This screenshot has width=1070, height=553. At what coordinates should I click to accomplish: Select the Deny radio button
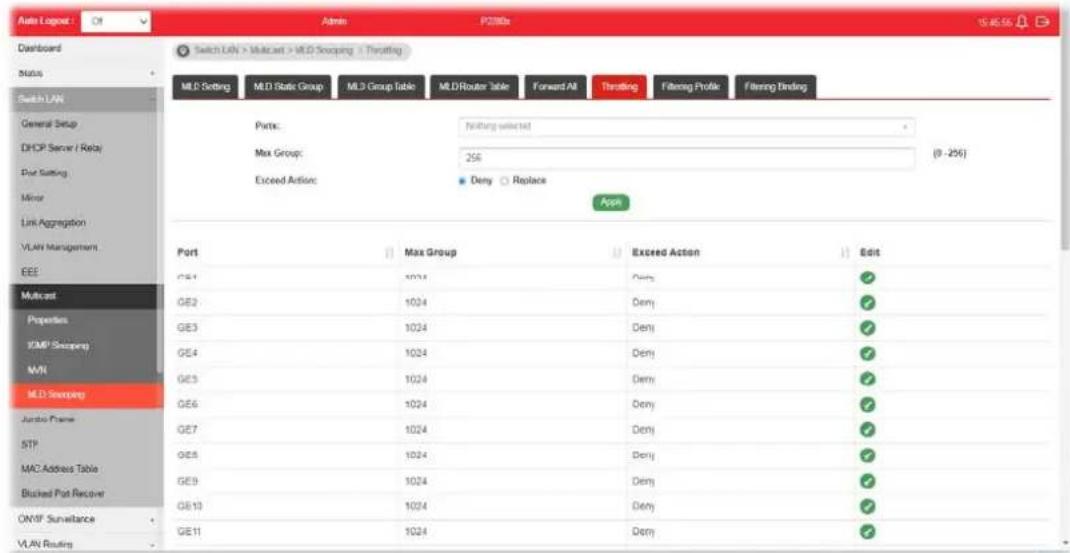click(463, 181)
